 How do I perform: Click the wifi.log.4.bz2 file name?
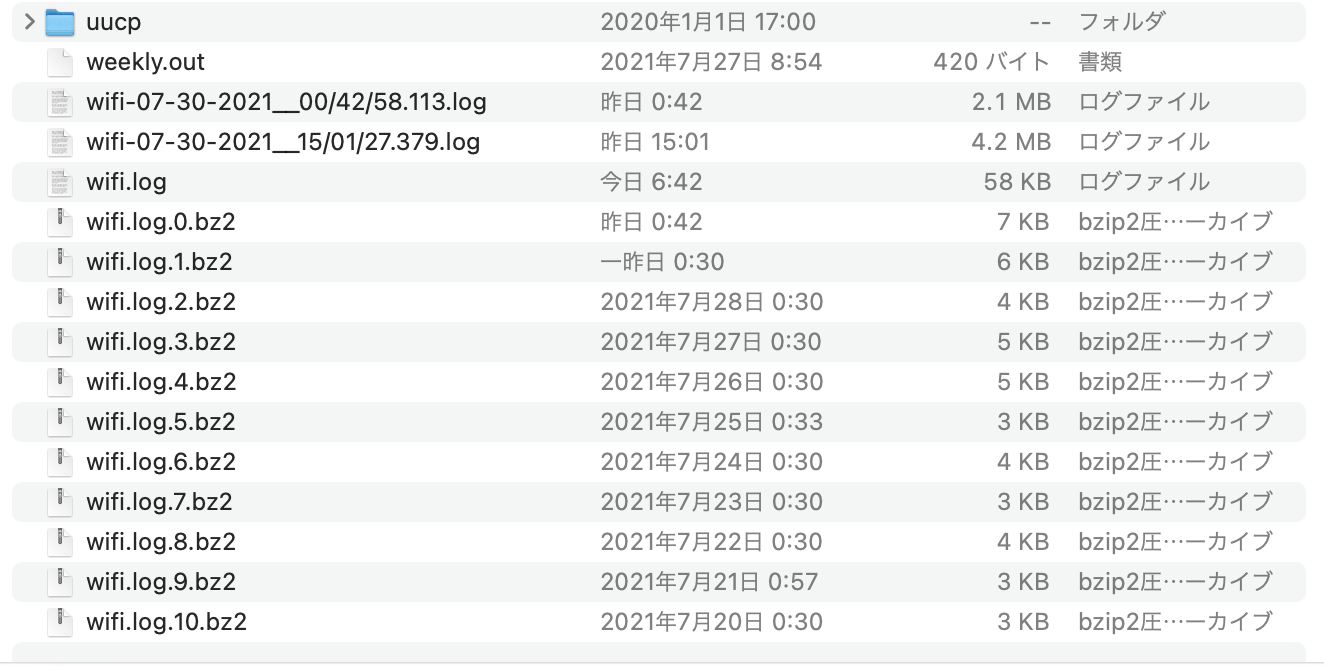(x=160, y=382)
